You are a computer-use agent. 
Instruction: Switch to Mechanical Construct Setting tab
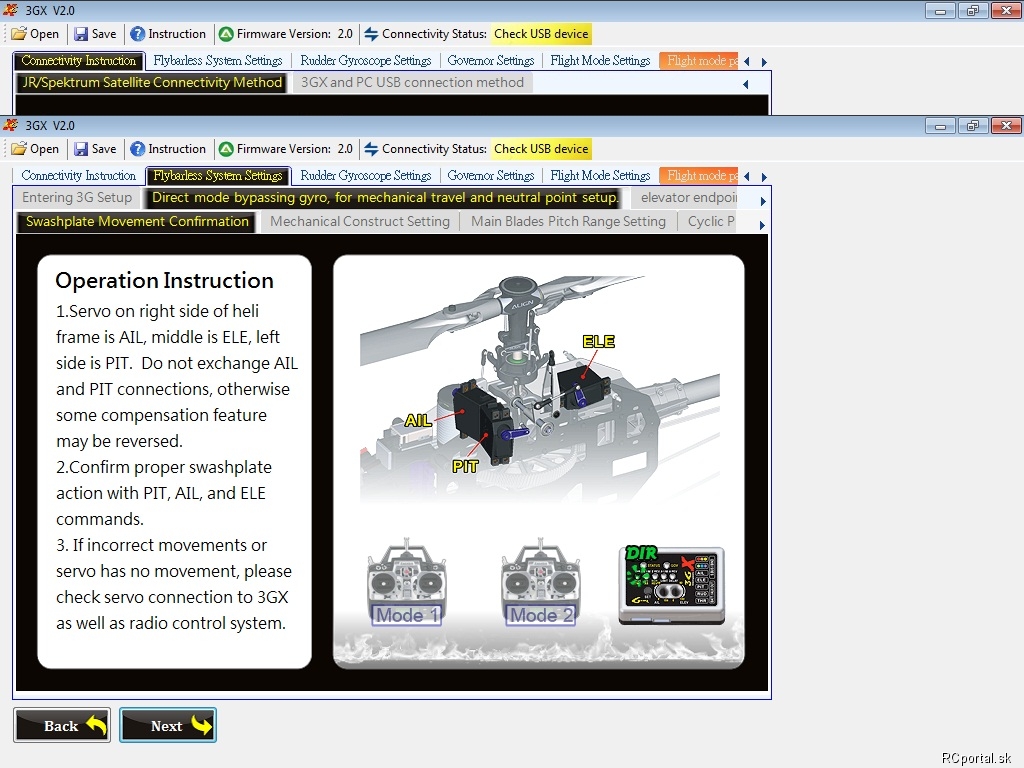360,222
